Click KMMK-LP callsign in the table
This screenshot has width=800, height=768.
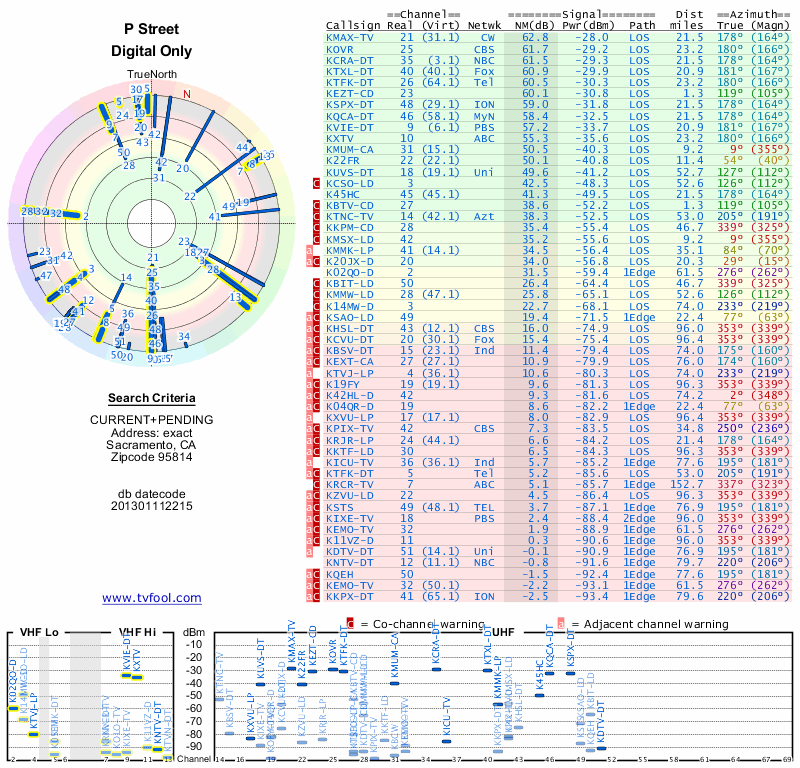pyautogui.click(x=349, y=251)
